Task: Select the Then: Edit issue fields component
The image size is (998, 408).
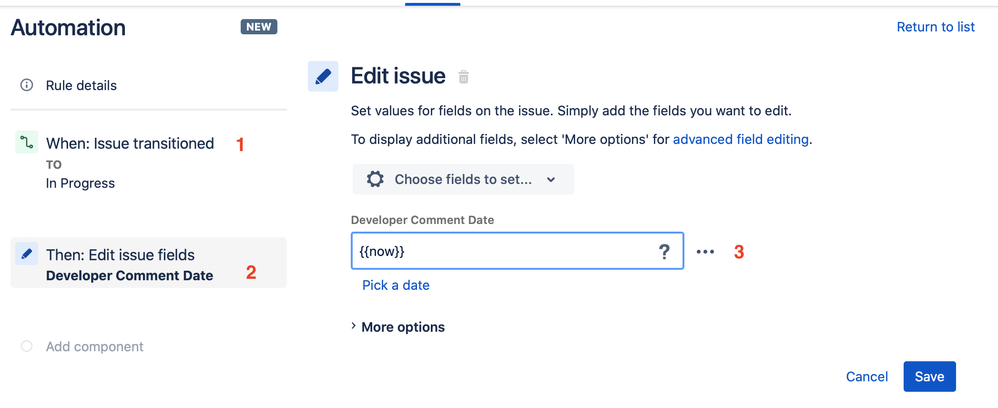Action: [148, 263]
